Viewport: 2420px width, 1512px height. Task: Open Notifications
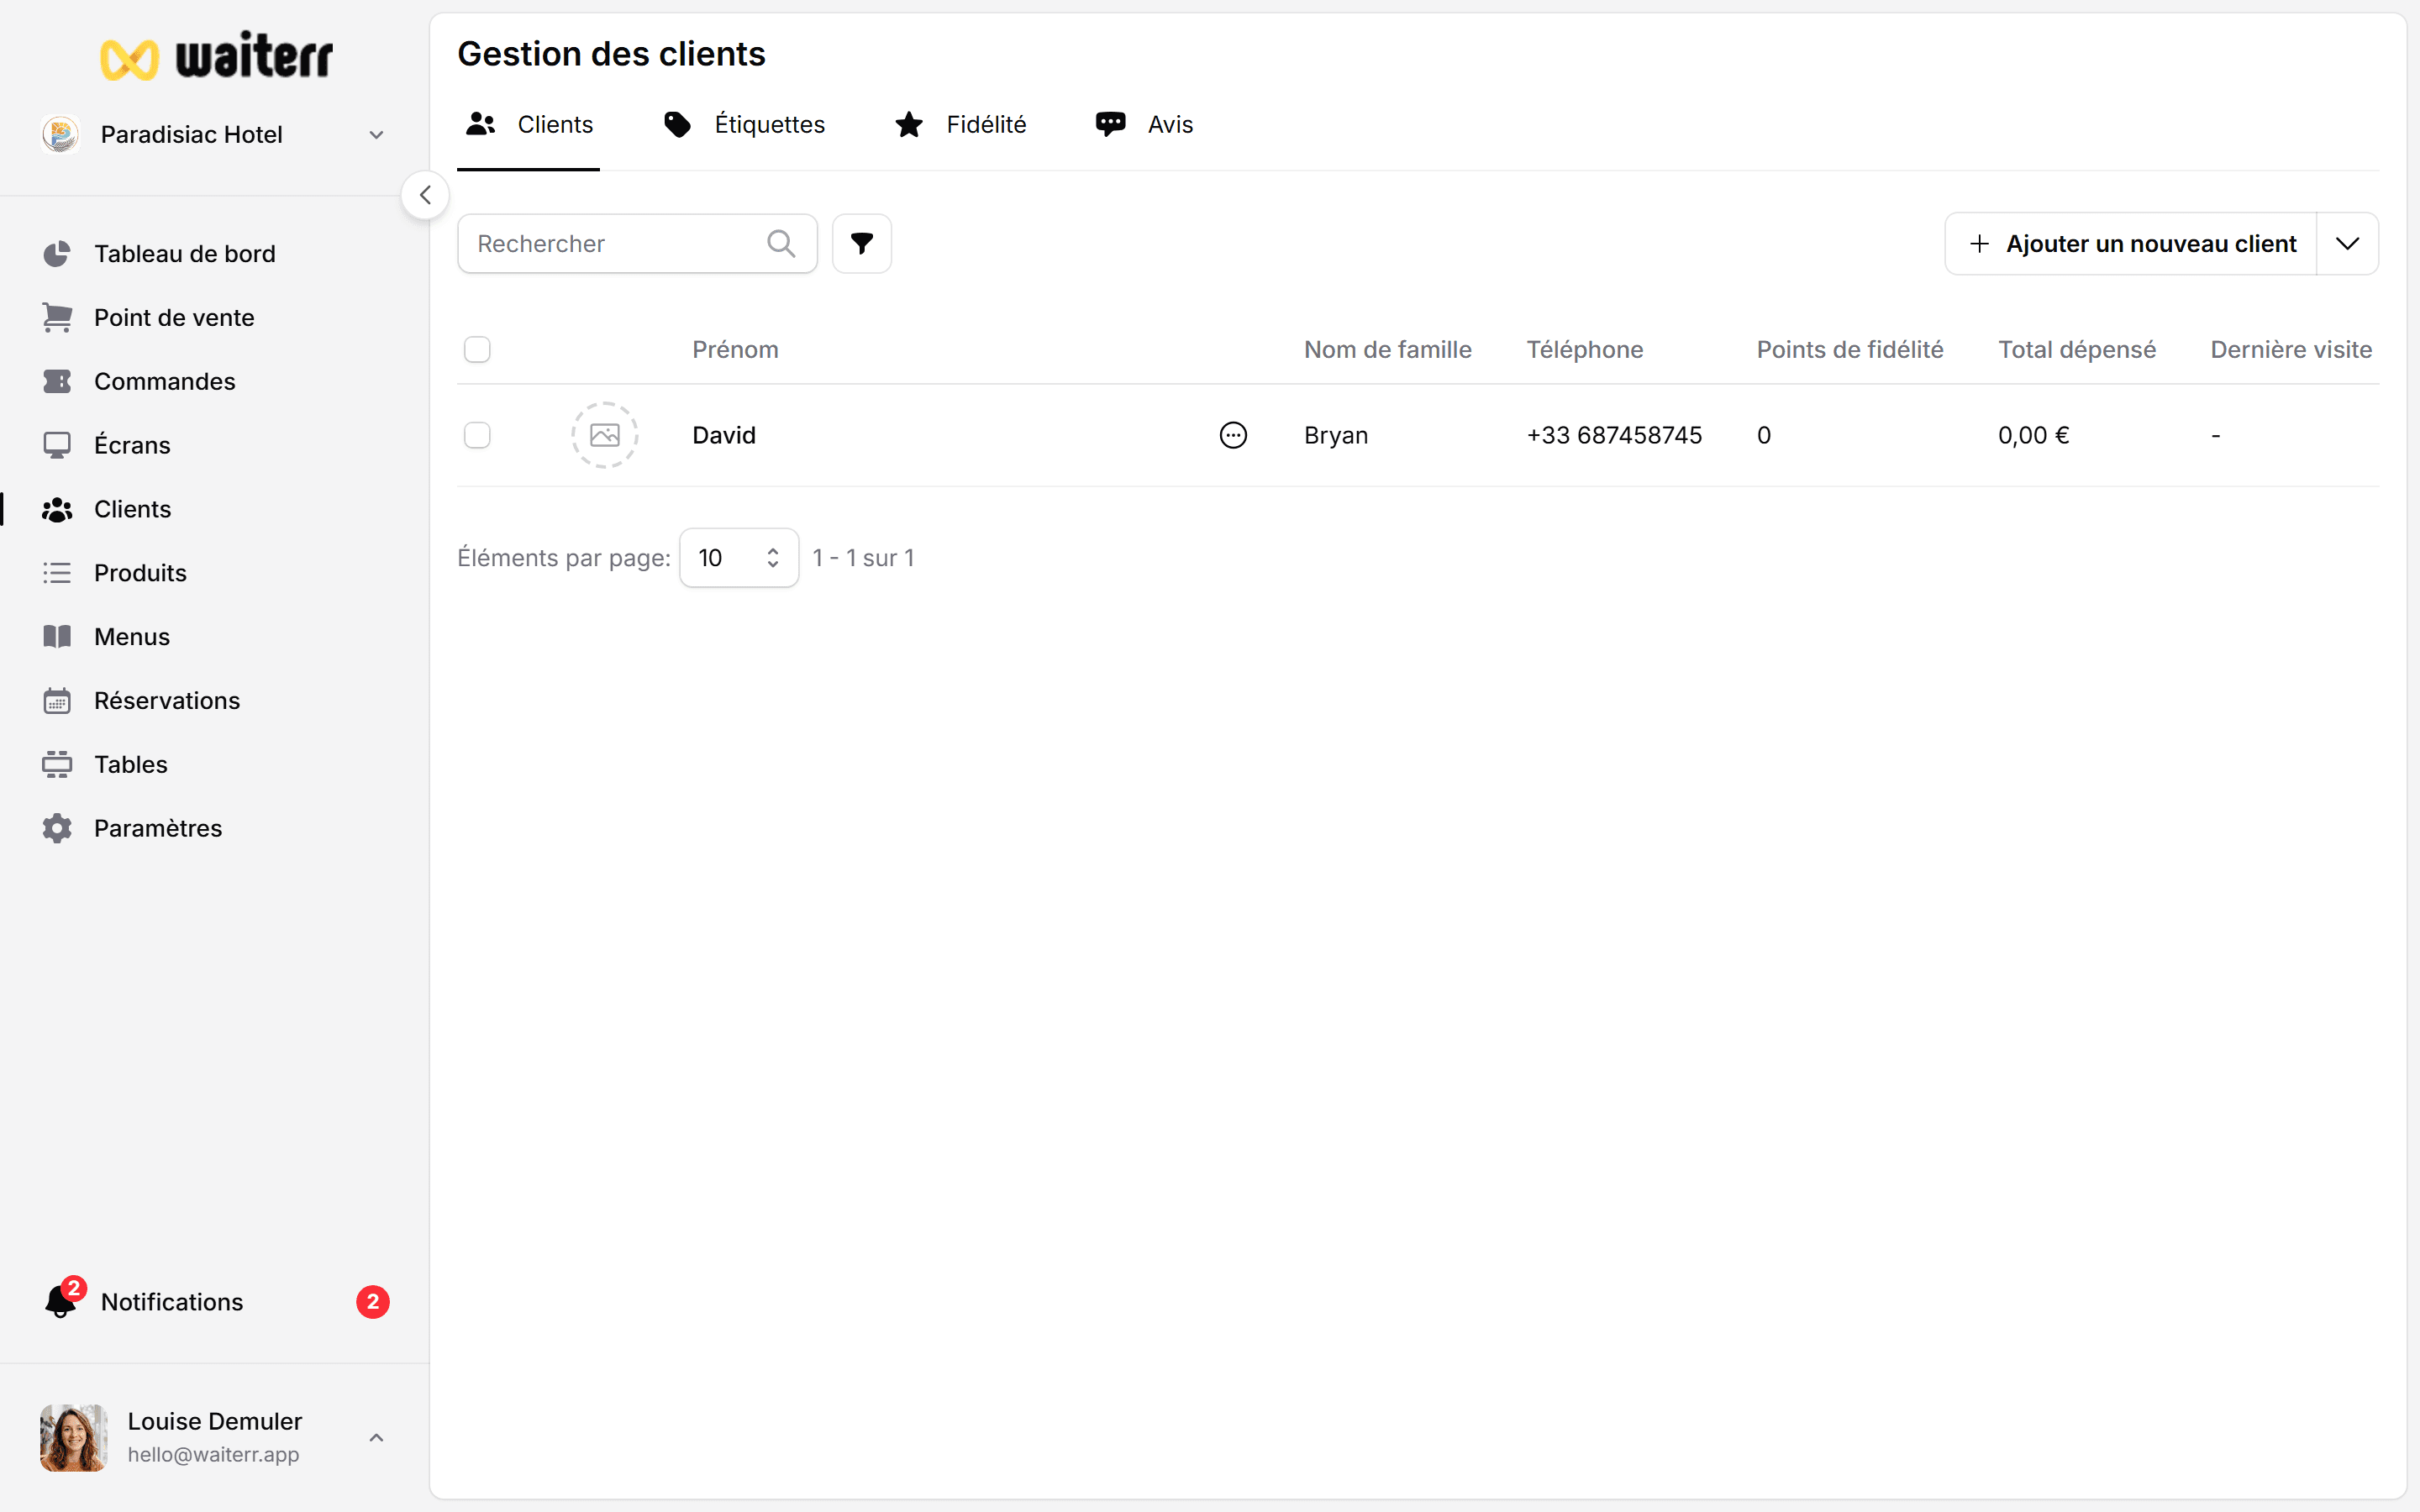(172, 1302)
